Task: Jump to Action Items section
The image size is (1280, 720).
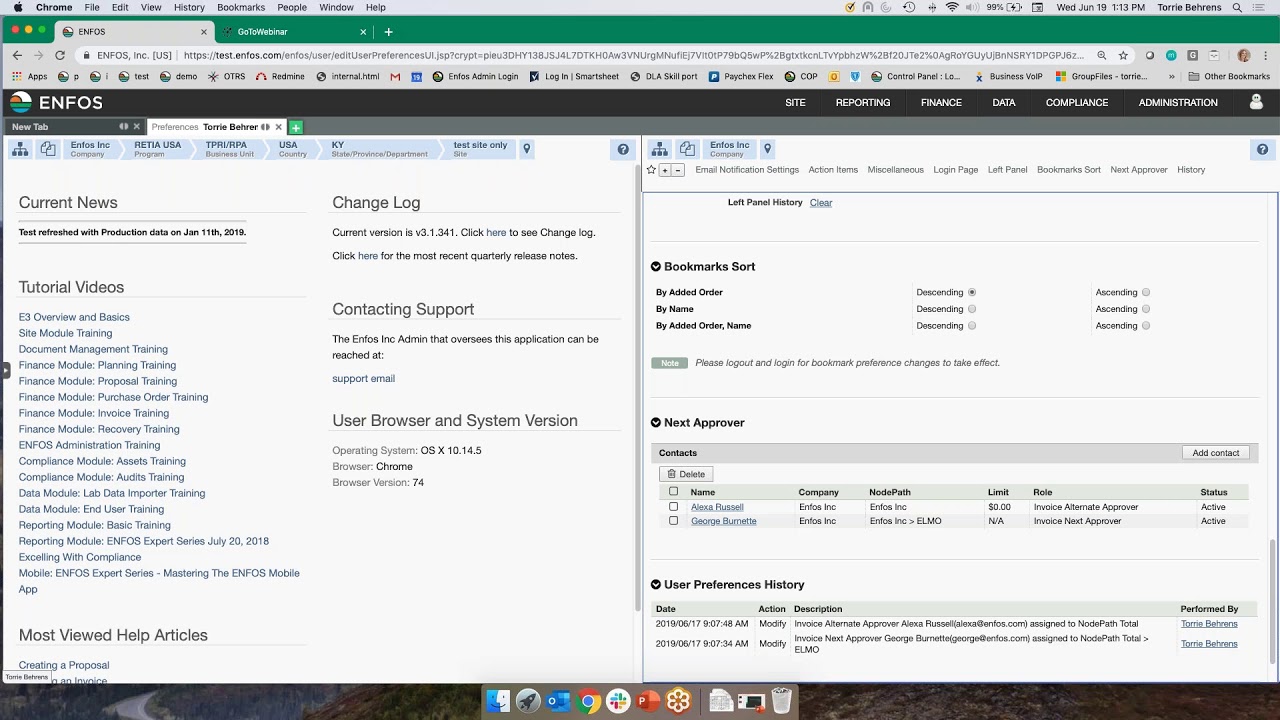Action: (833, 170)
